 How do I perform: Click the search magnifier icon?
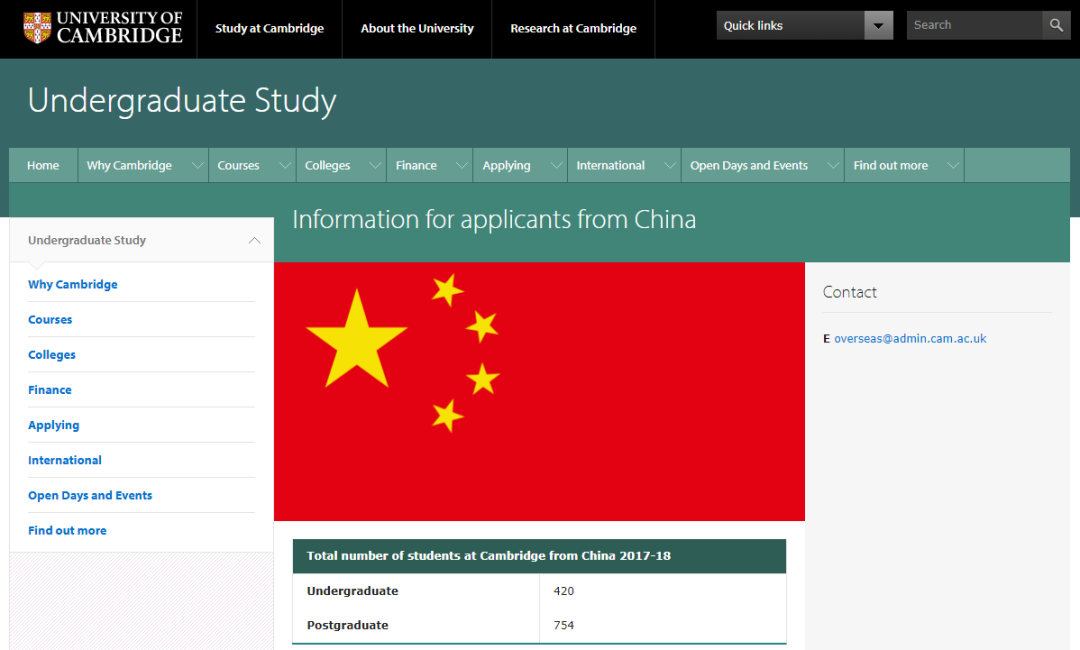coord(1056,25)
